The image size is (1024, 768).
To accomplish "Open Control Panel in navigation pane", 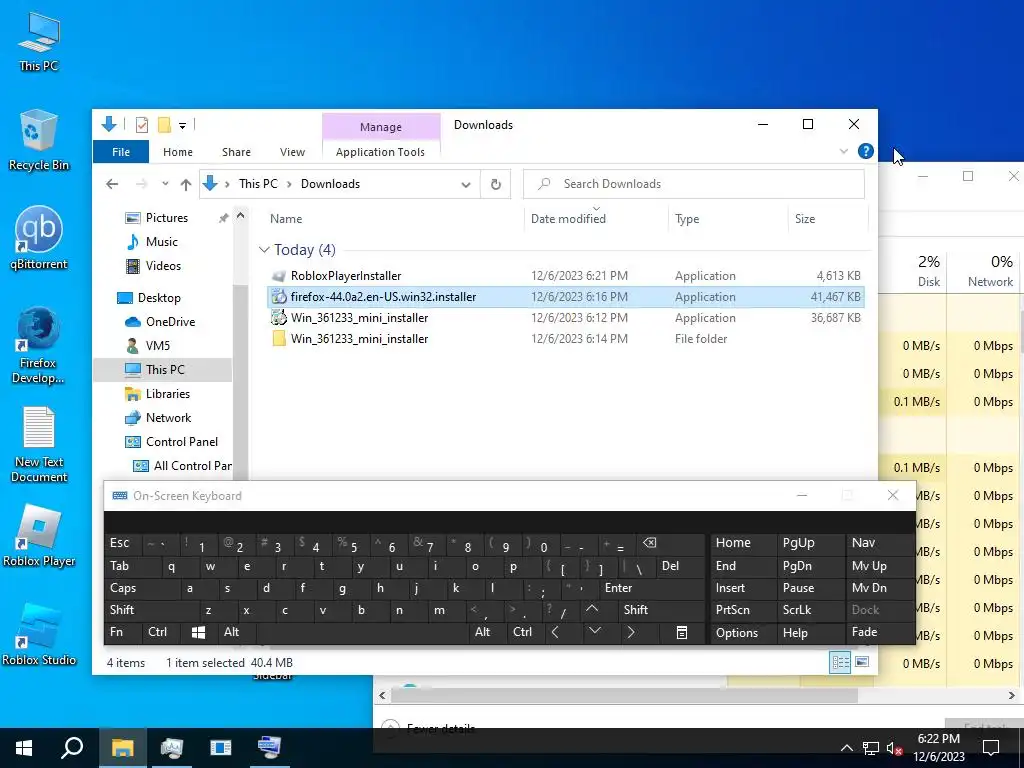I will click(182, 442).
